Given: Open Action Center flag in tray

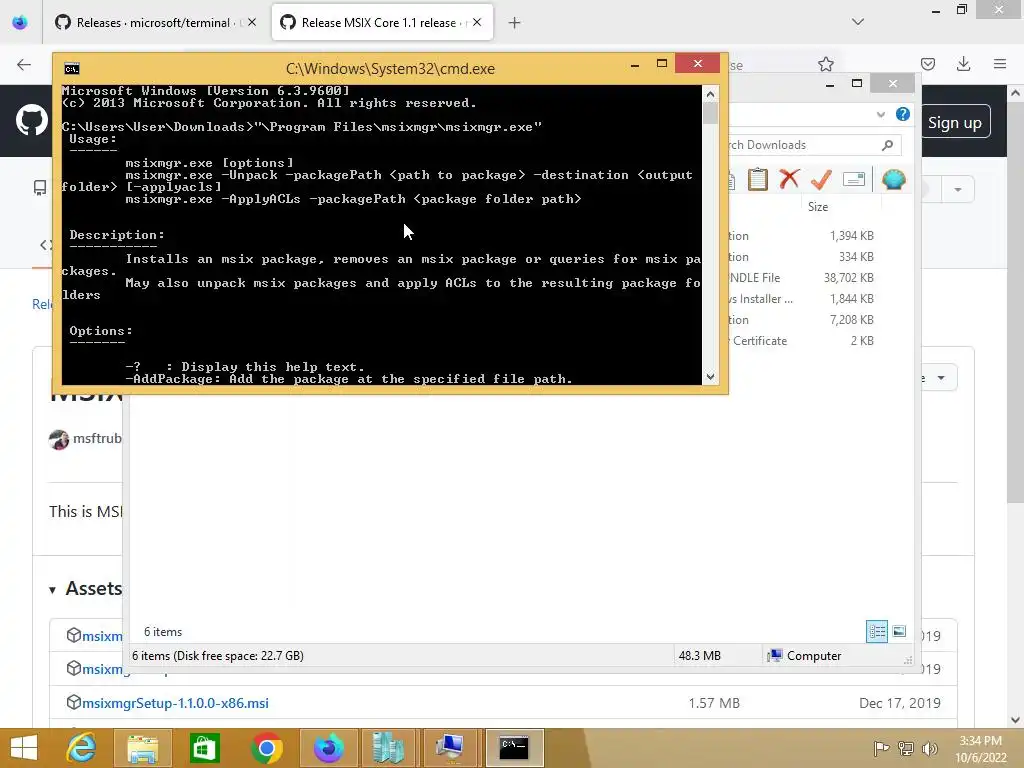Looking at the screenshot, I should (x=882, y=748).
